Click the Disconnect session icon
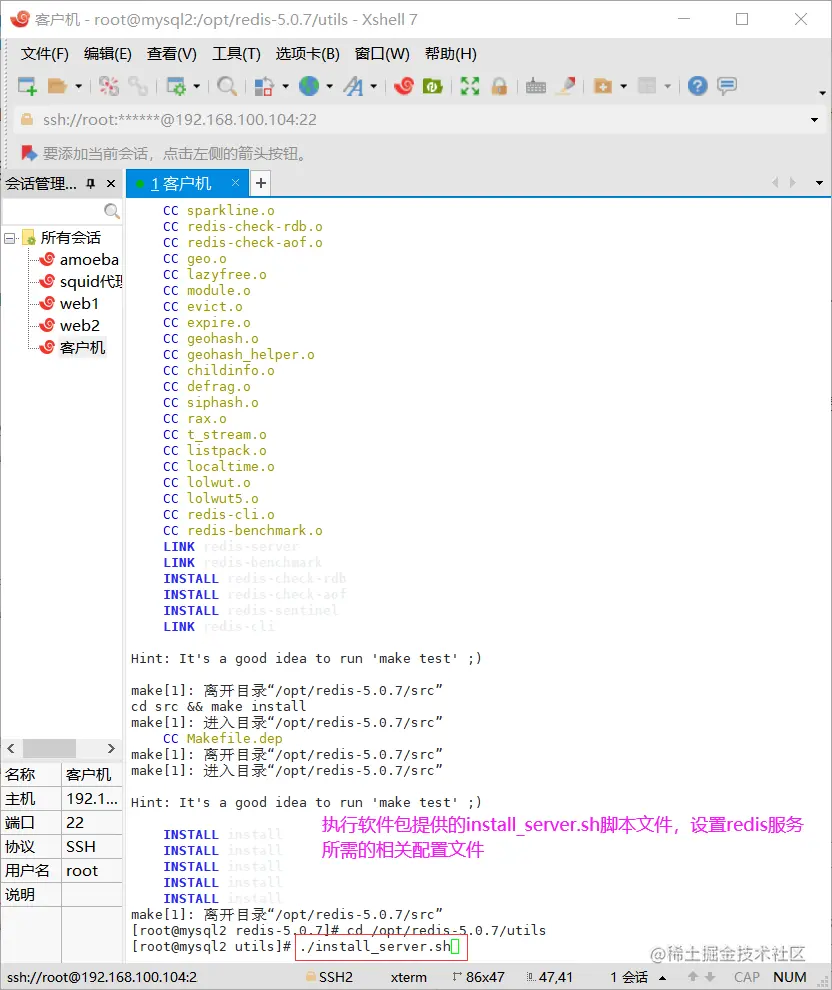Image resolution: width=832 pixels, height=990 pixels. pyautogui.click(x=109, y=86)
